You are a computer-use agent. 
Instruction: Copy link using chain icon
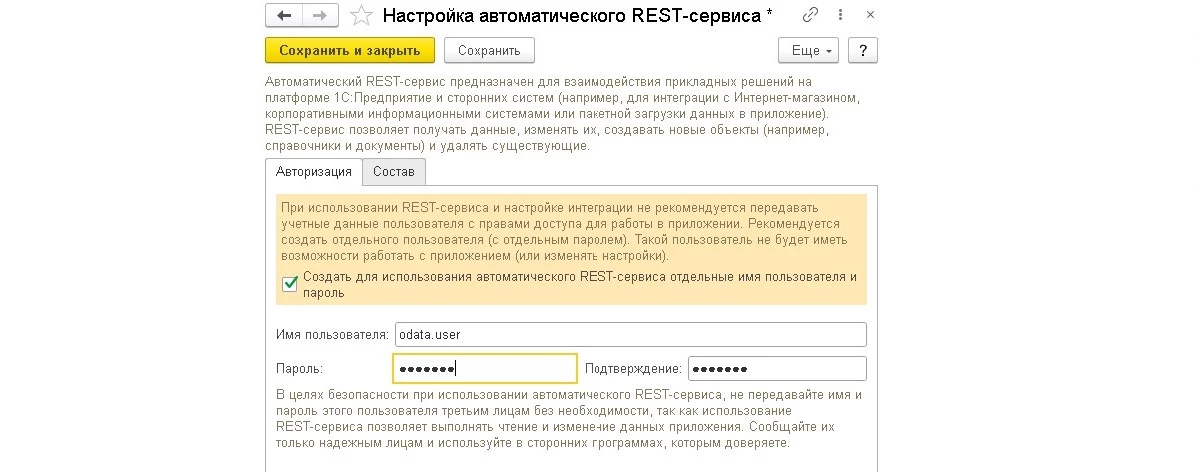pyautogui.click(x=811, y=15)
